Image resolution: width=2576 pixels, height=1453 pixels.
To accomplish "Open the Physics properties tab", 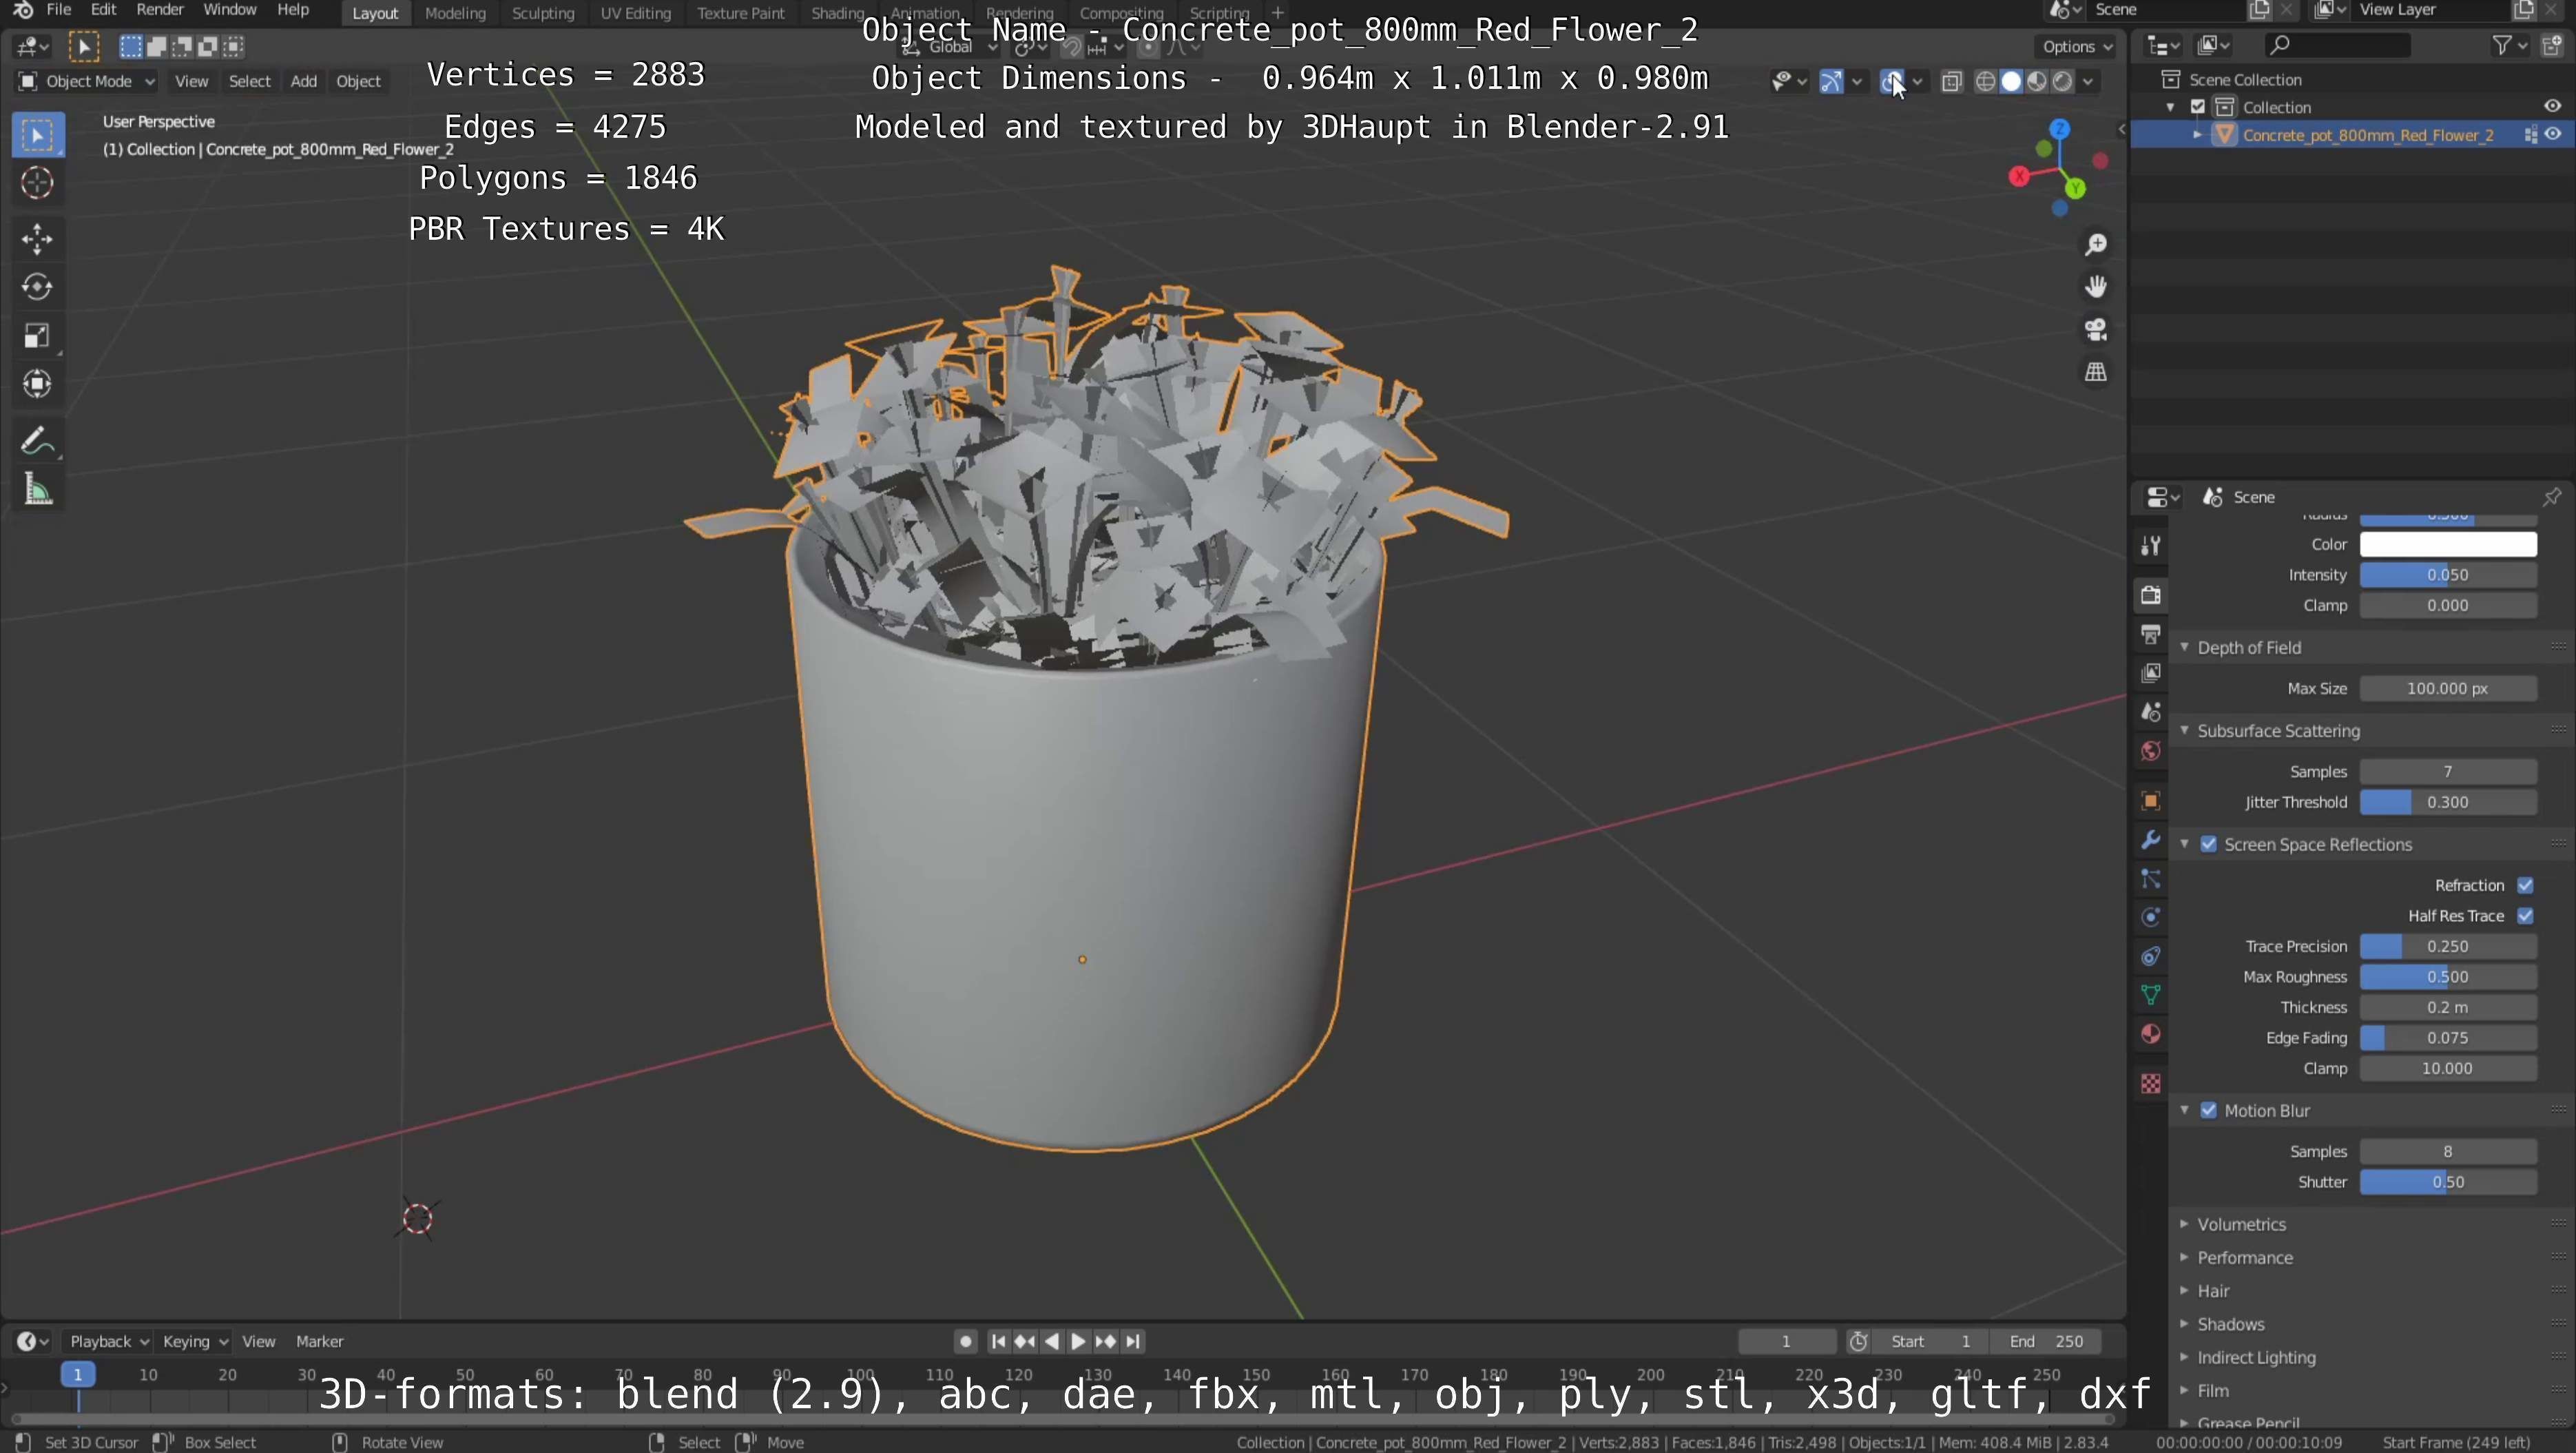I will point(2151,918).
